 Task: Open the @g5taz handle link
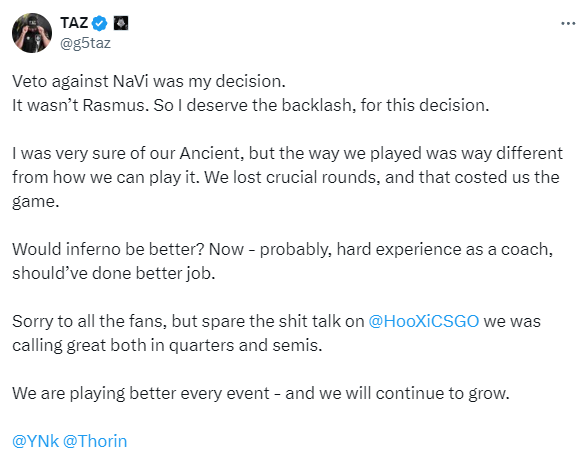pyautogui.click(x=85, y=43)
